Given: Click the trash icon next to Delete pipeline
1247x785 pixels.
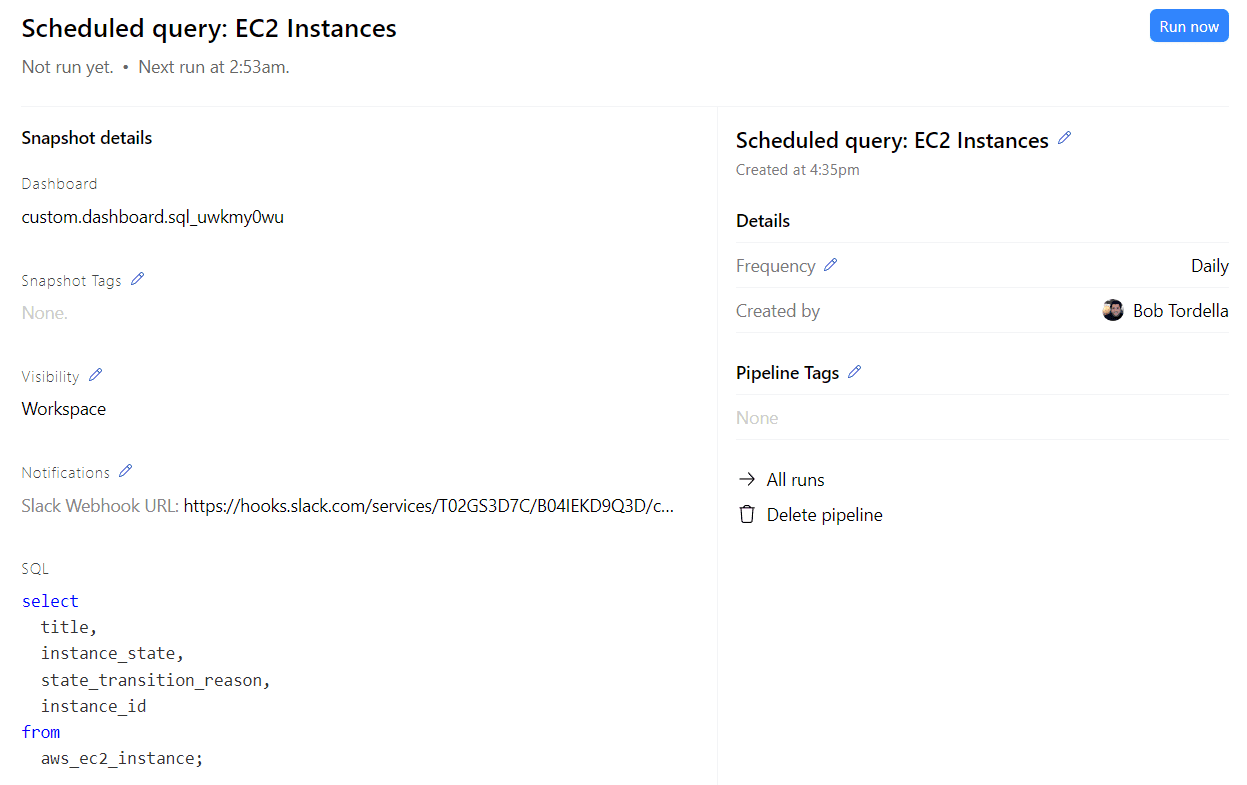Looking at the screenshot, I should click(x=746, y=513).
